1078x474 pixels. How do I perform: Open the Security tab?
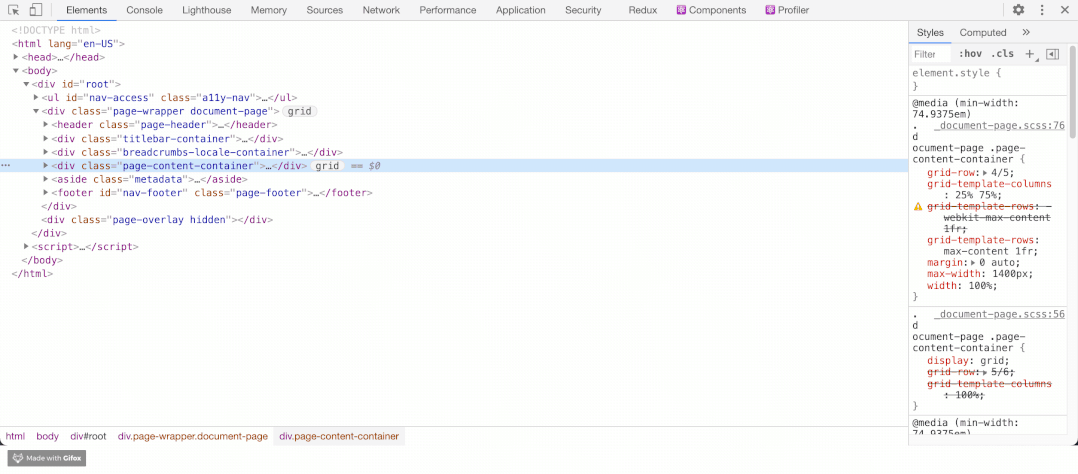tap(583, 10)
